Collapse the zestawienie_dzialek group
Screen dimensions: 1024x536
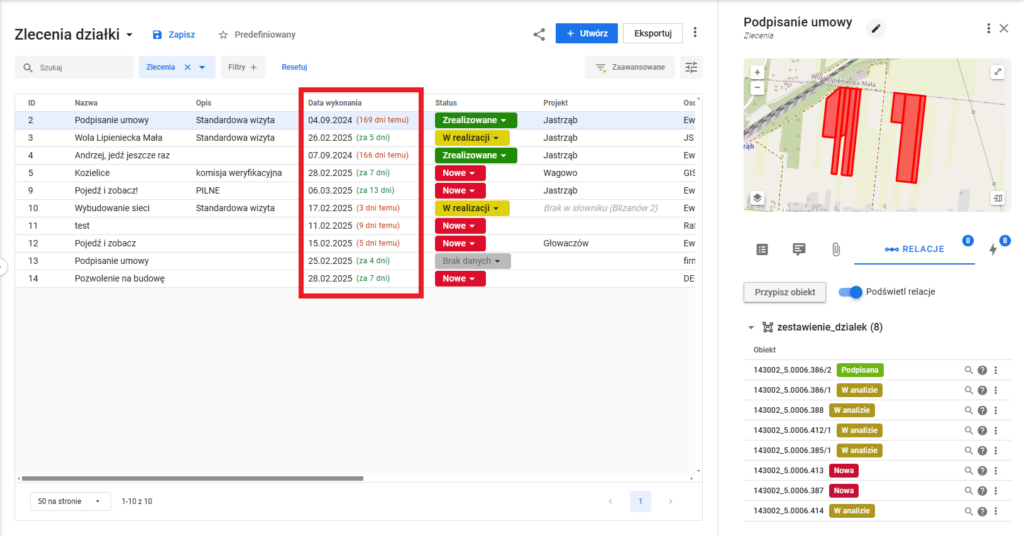click(x=751, y=327)
